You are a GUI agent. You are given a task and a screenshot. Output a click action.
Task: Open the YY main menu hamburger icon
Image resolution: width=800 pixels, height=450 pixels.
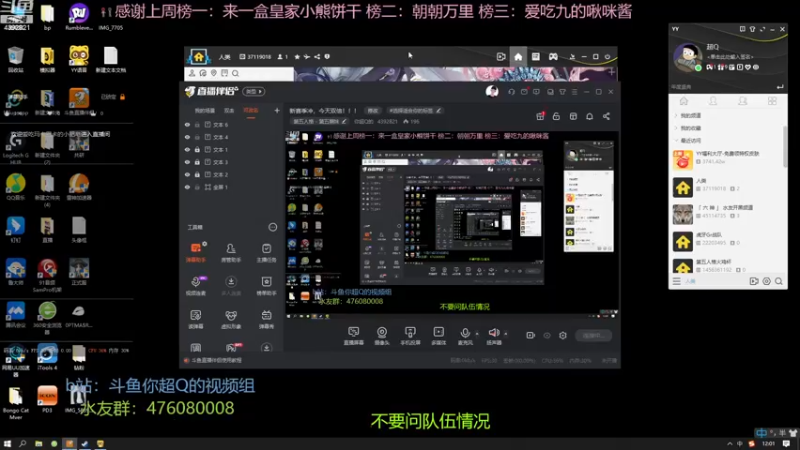[x=677, y=281]
